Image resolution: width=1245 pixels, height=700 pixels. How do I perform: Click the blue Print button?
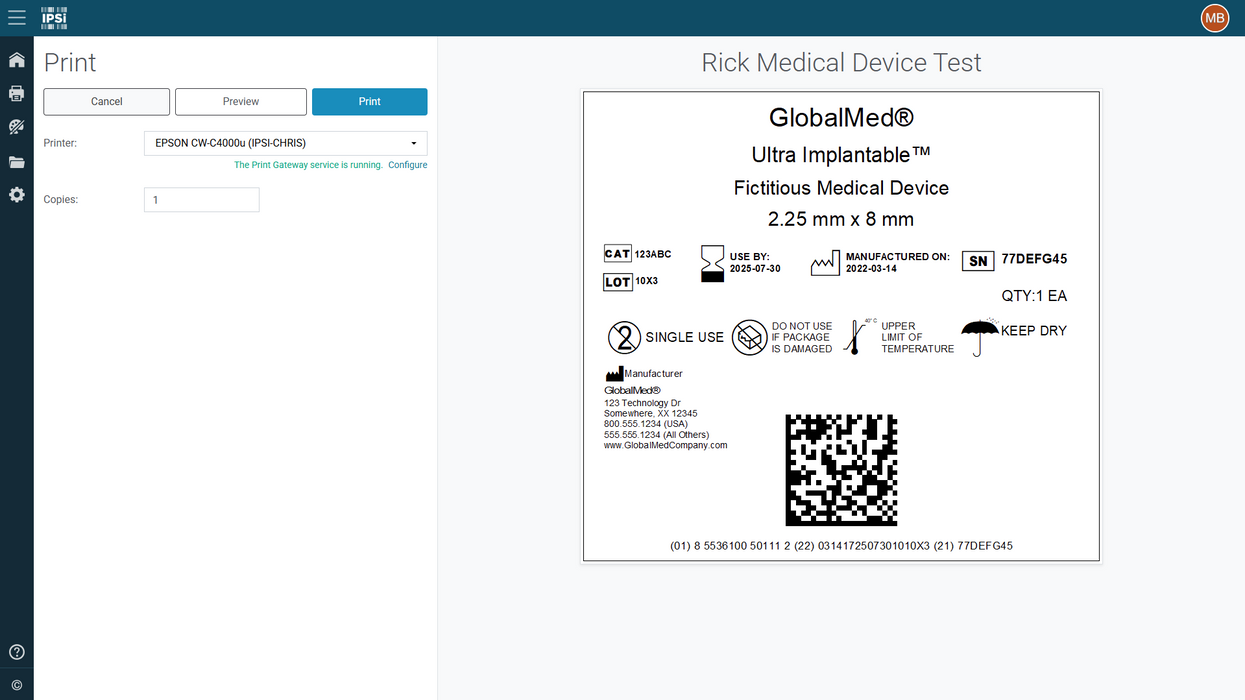tap(370, 102)
